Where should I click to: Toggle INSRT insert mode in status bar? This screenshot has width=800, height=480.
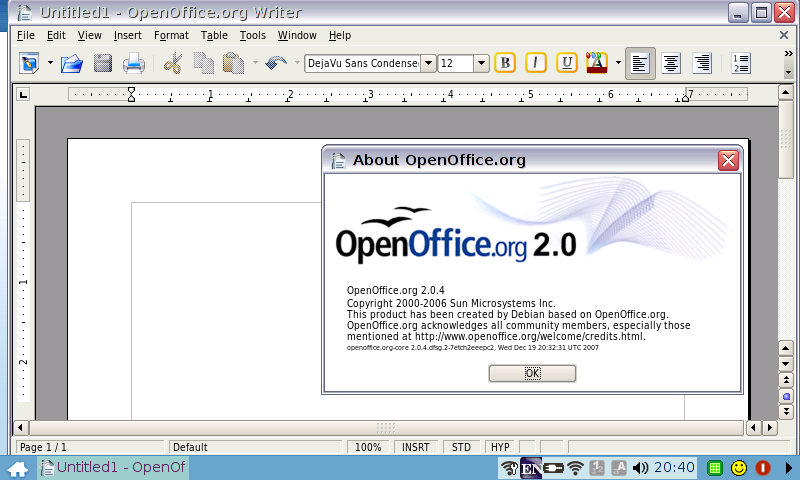[x=415, y=447]
